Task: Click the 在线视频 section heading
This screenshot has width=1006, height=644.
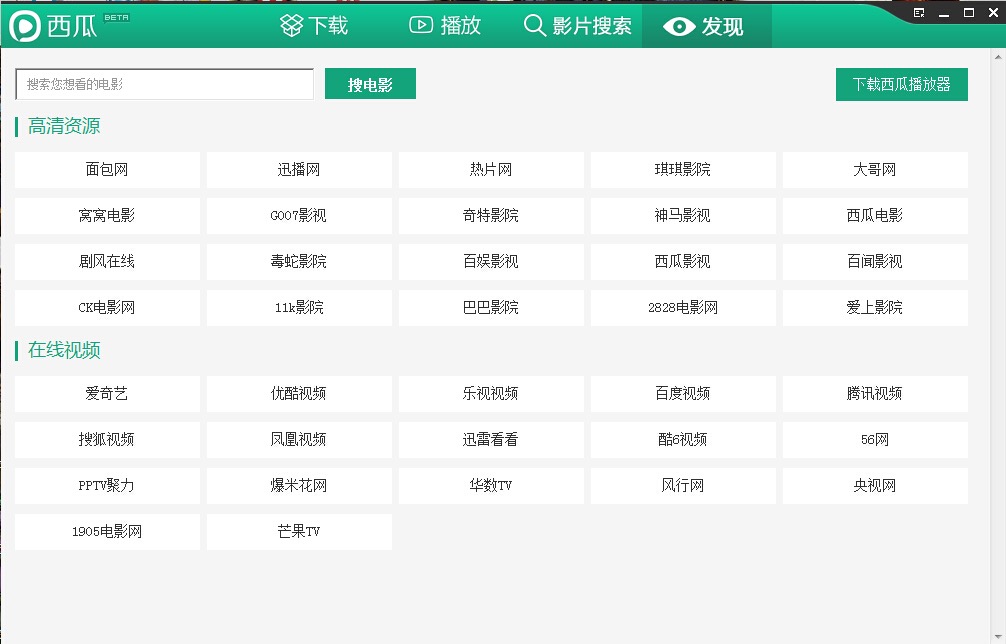Action: (x=64, y=350)
